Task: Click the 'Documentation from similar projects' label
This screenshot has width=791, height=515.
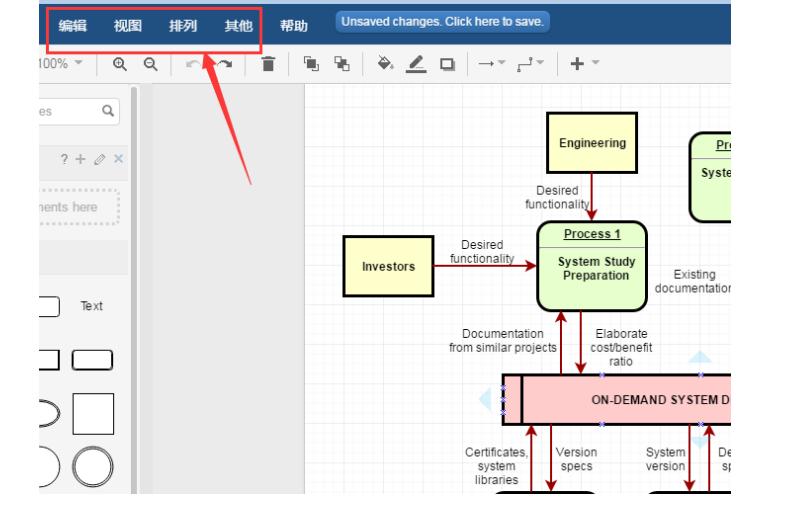Action: [x=503, y=340]
